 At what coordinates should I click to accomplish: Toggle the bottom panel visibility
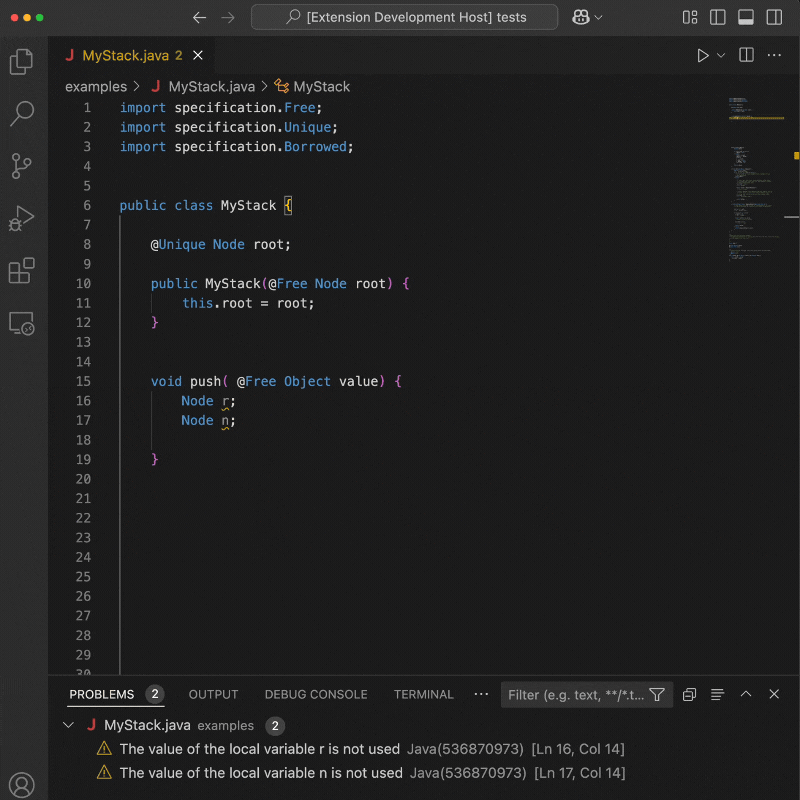[x=745, y=17]
